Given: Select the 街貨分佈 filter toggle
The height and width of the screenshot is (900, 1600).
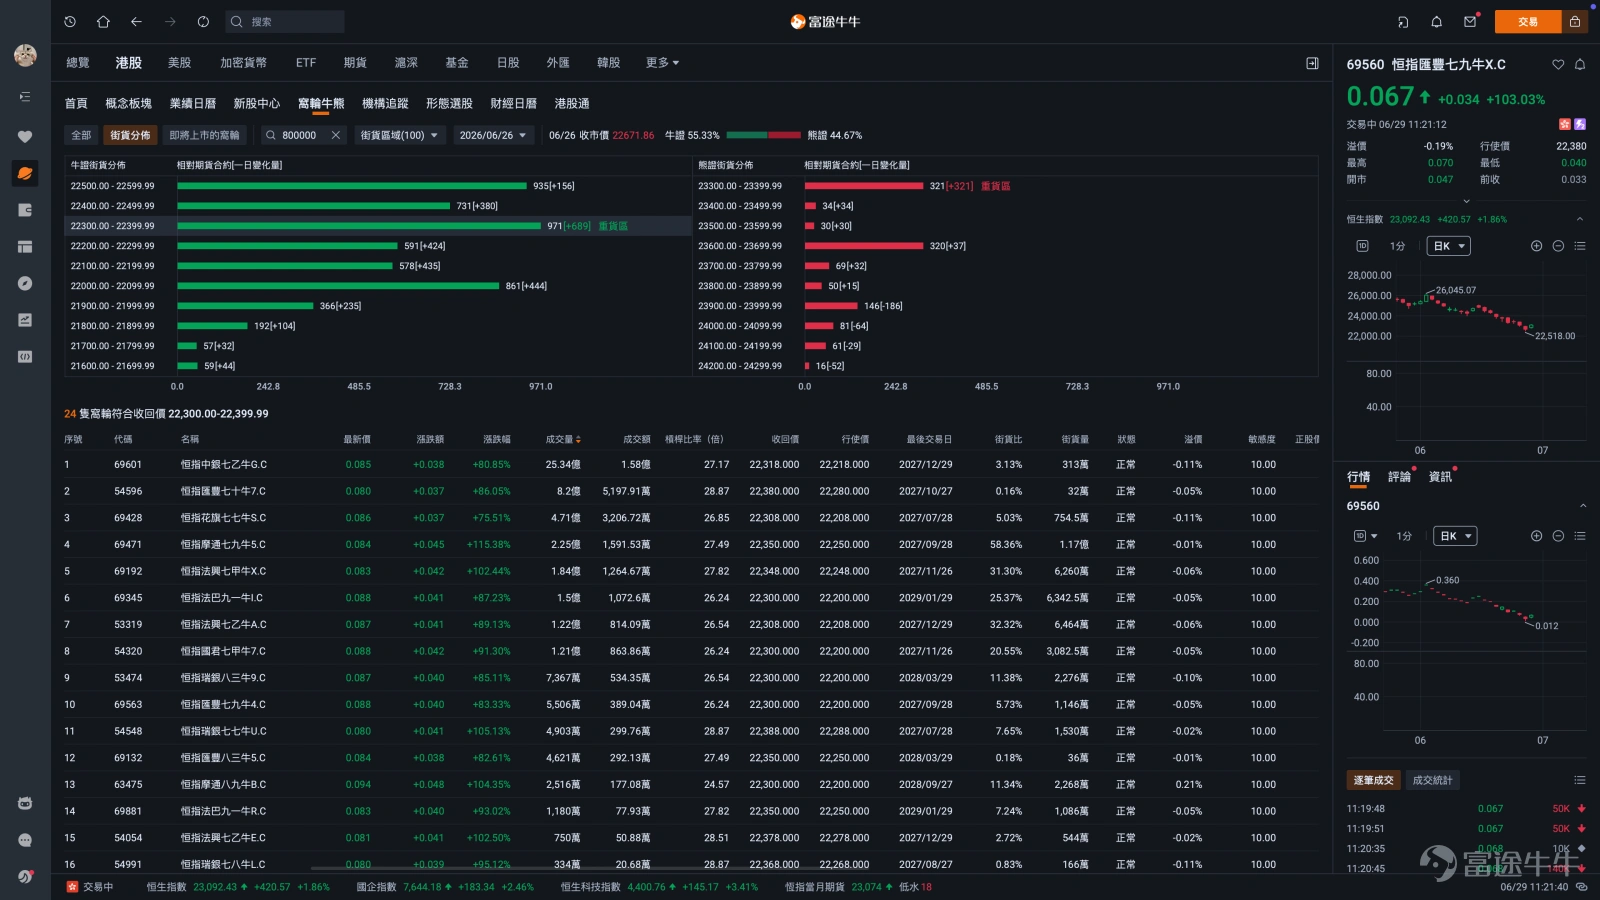Looking at the screenshot, I should pyautogui.click(x=130, y=135).
